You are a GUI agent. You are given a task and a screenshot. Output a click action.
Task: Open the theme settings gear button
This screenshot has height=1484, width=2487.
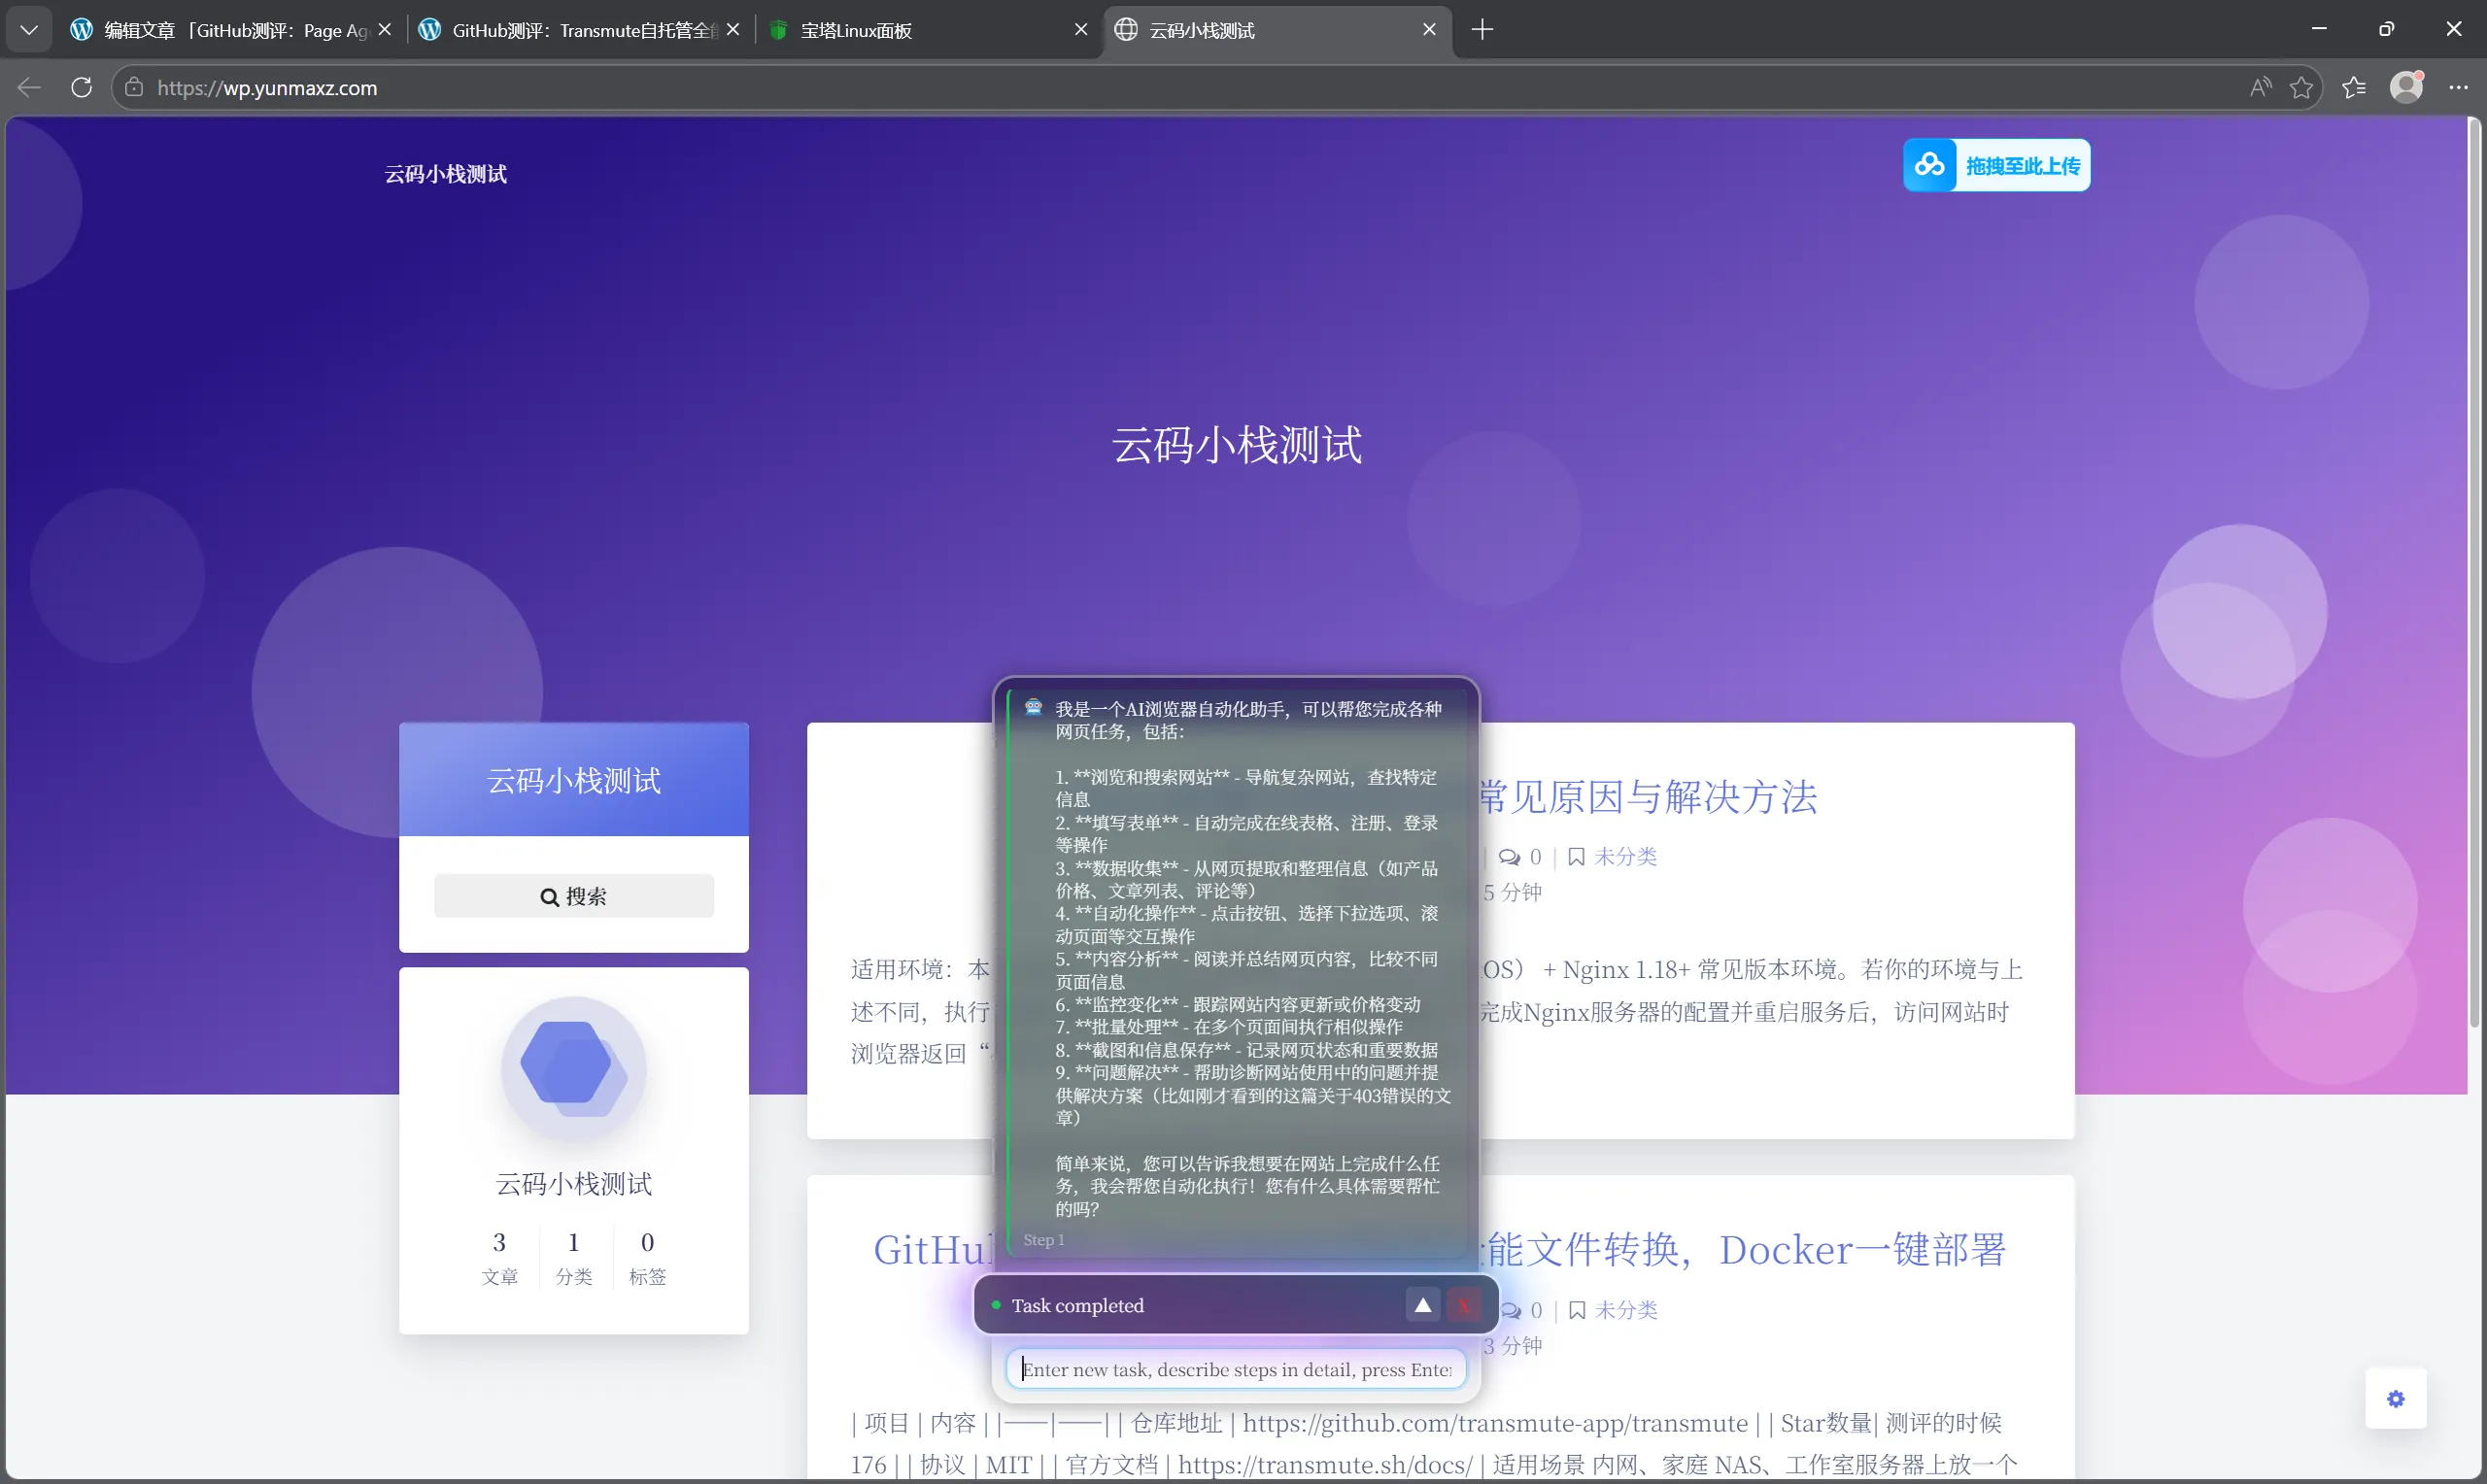(x=2395, y=1398)
